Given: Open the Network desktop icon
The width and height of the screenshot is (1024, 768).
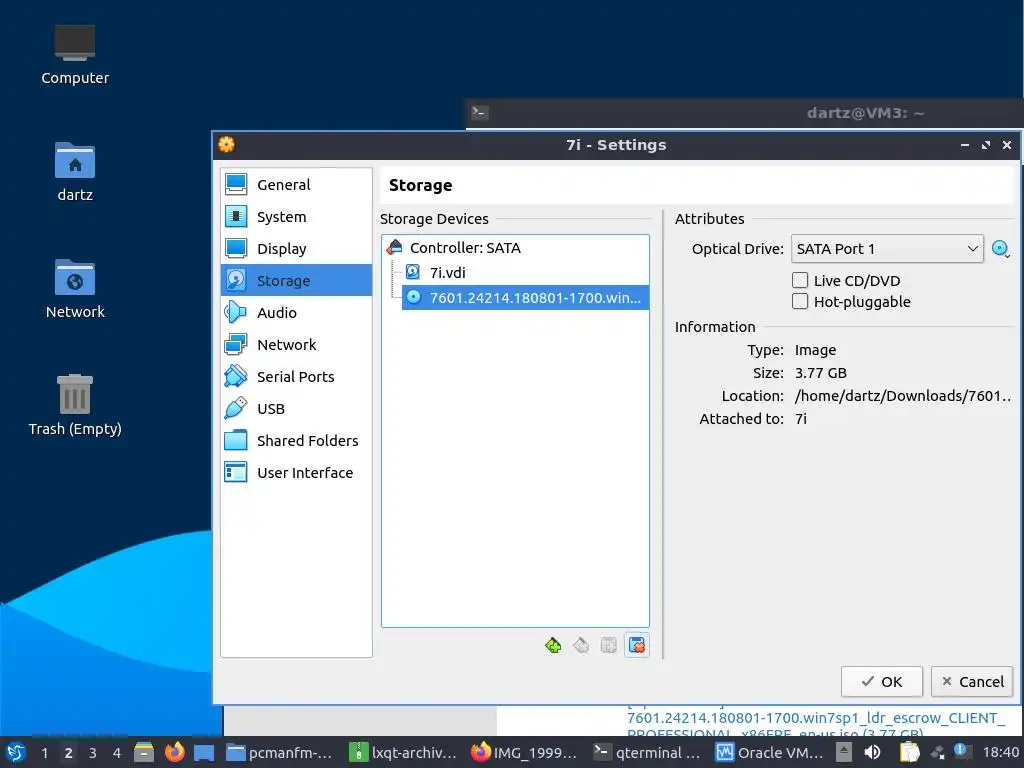Looking at the screenshot, I should pyautogui.click(x=75, y=289).
